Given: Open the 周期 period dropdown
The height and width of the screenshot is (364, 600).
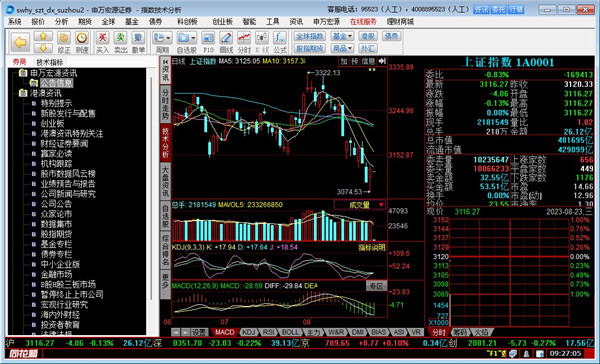Looking at the screenshot, I should coord(162,42).
